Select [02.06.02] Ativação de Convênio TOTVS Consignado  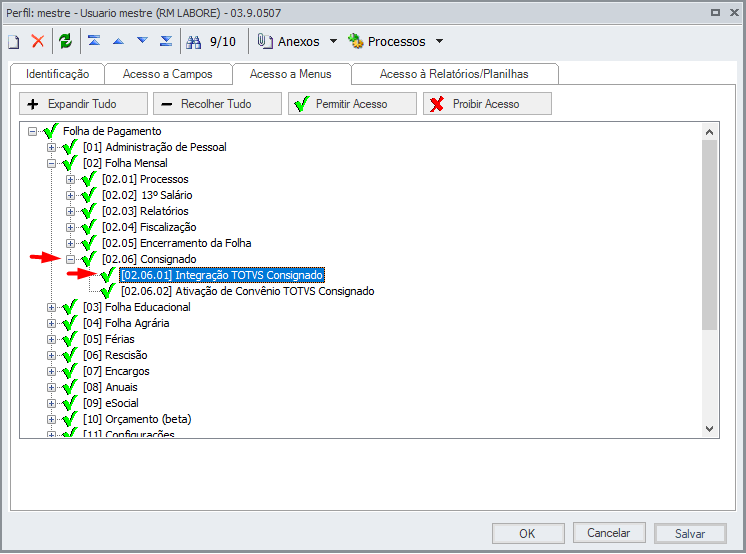click(247, 291)
